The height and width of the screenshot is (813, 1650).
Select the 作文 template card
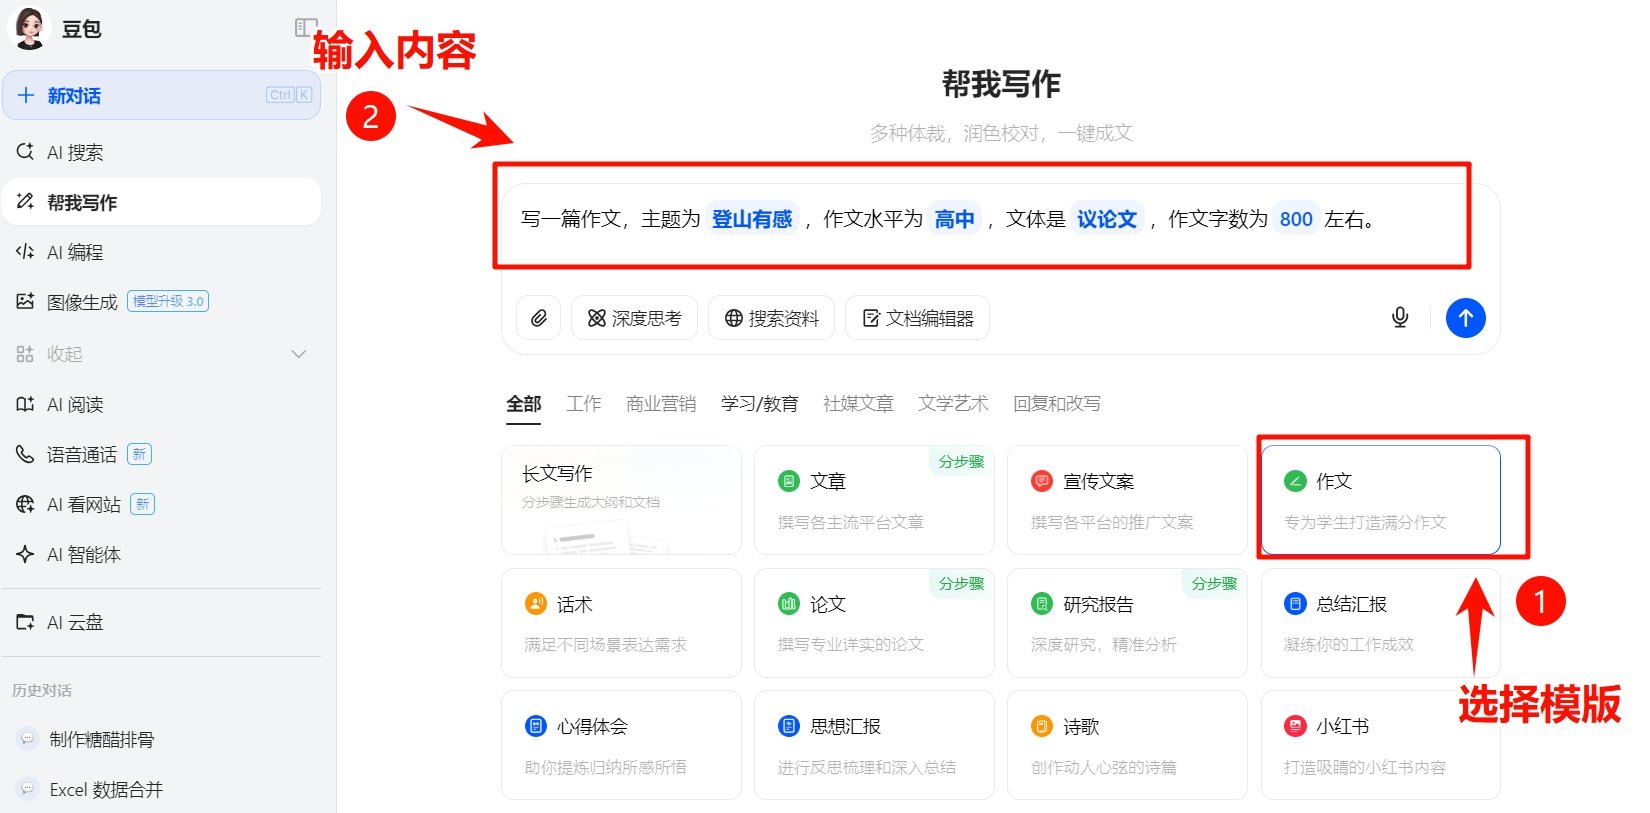[x=1380, y=500]
